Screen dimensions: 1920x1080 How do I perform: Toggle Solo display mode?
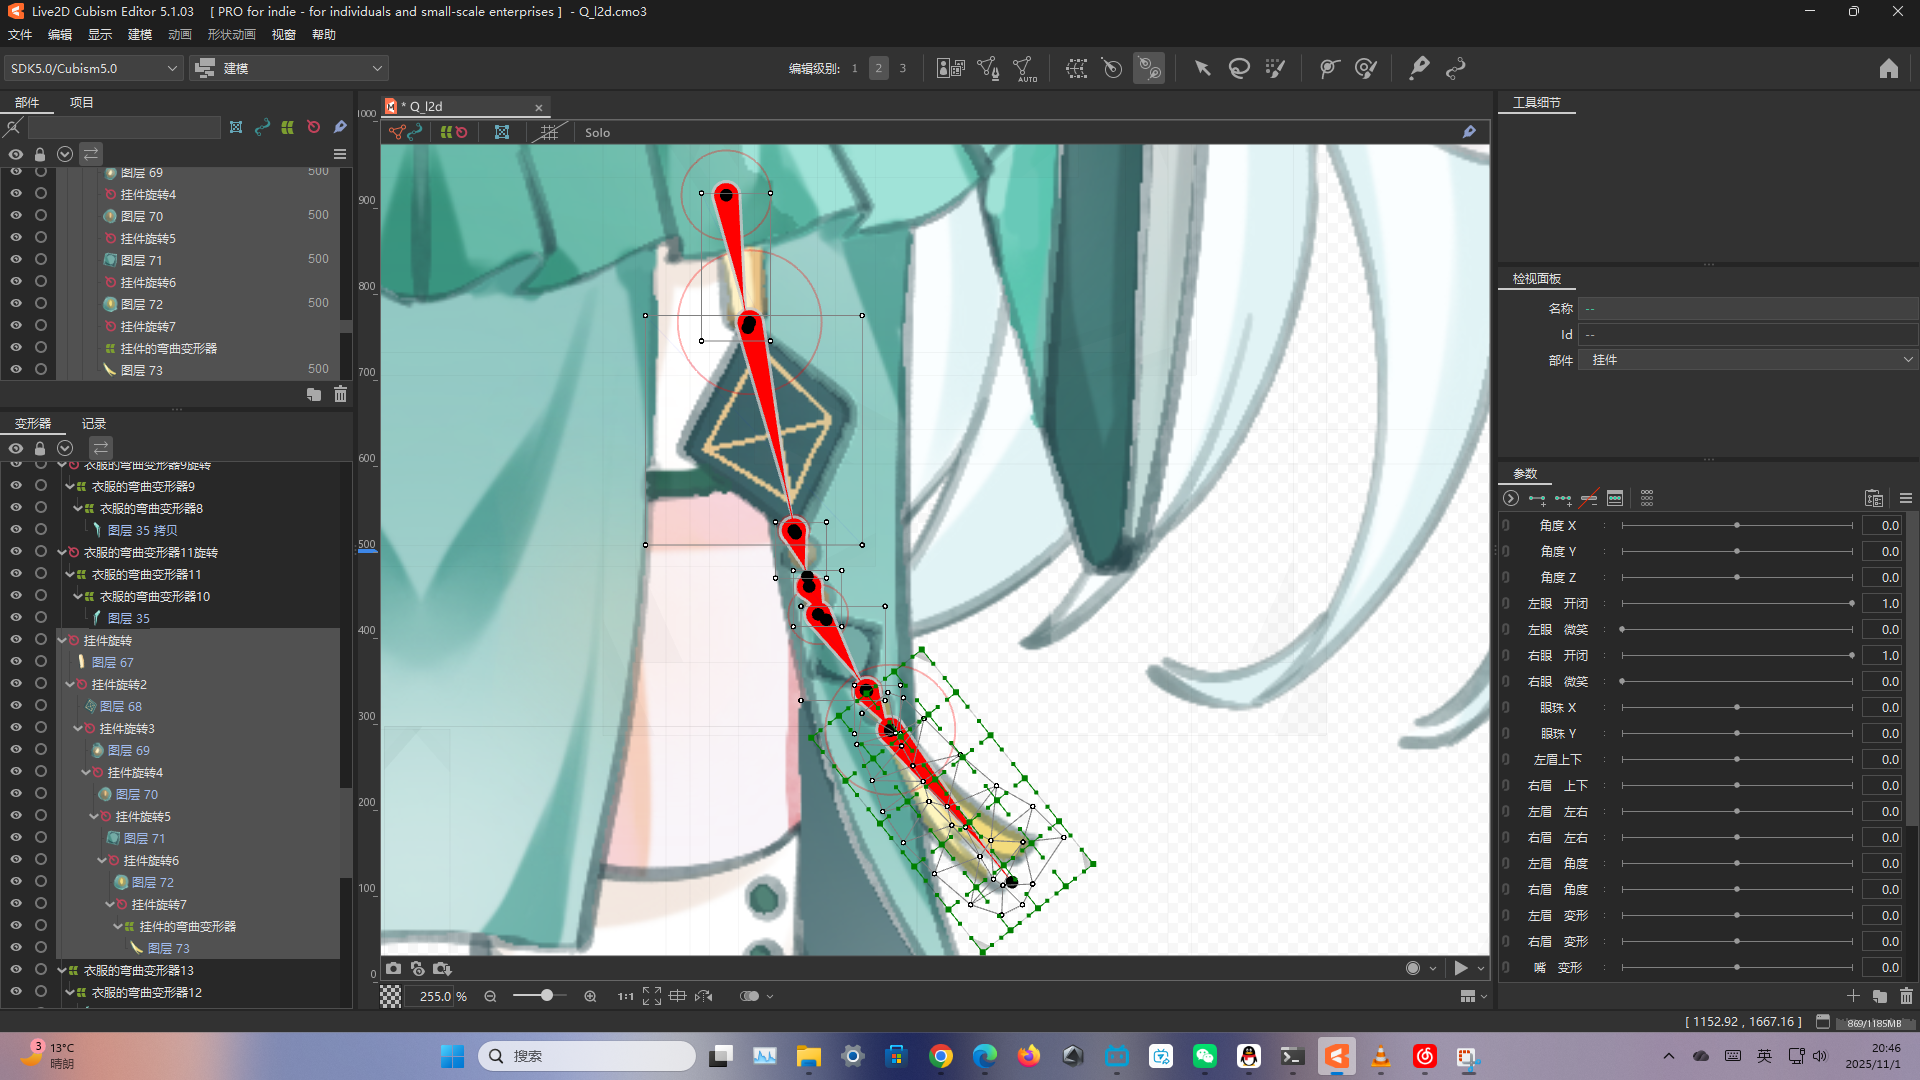[x=597, y=132]
